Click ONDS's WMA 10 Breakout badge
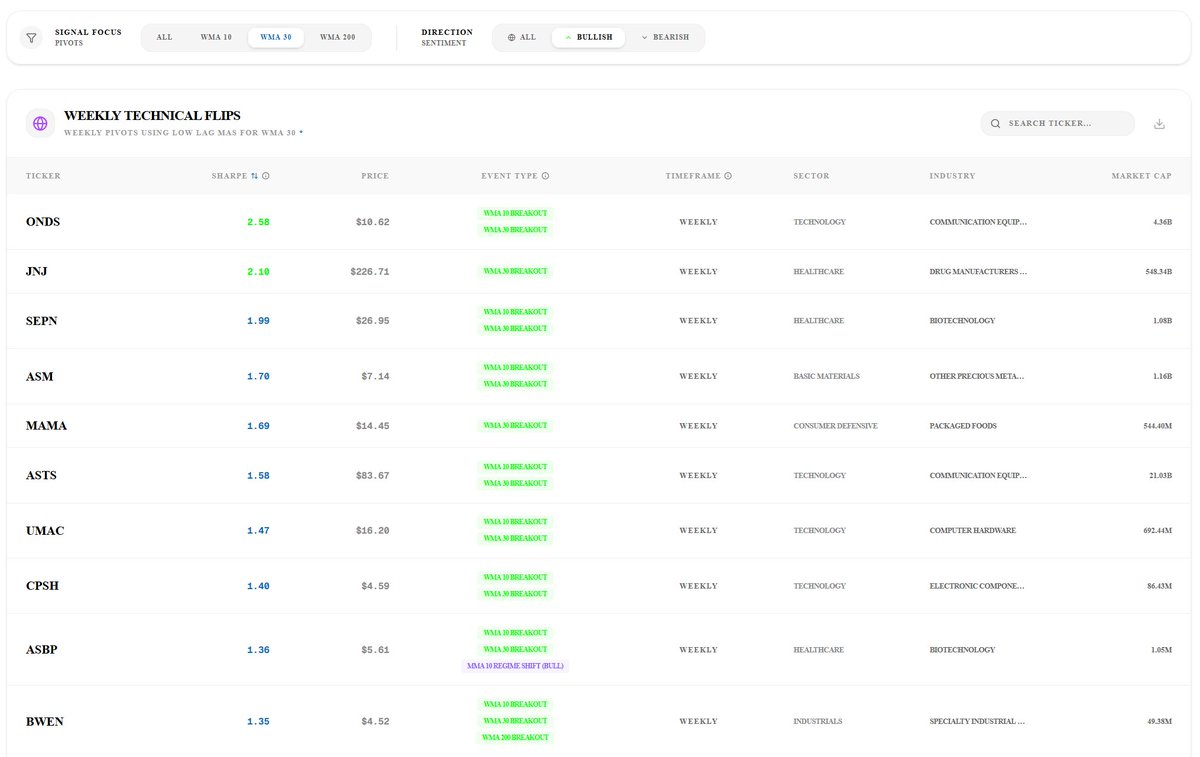1200x757 pixels. pyautogui.click(x=515, y=213)
